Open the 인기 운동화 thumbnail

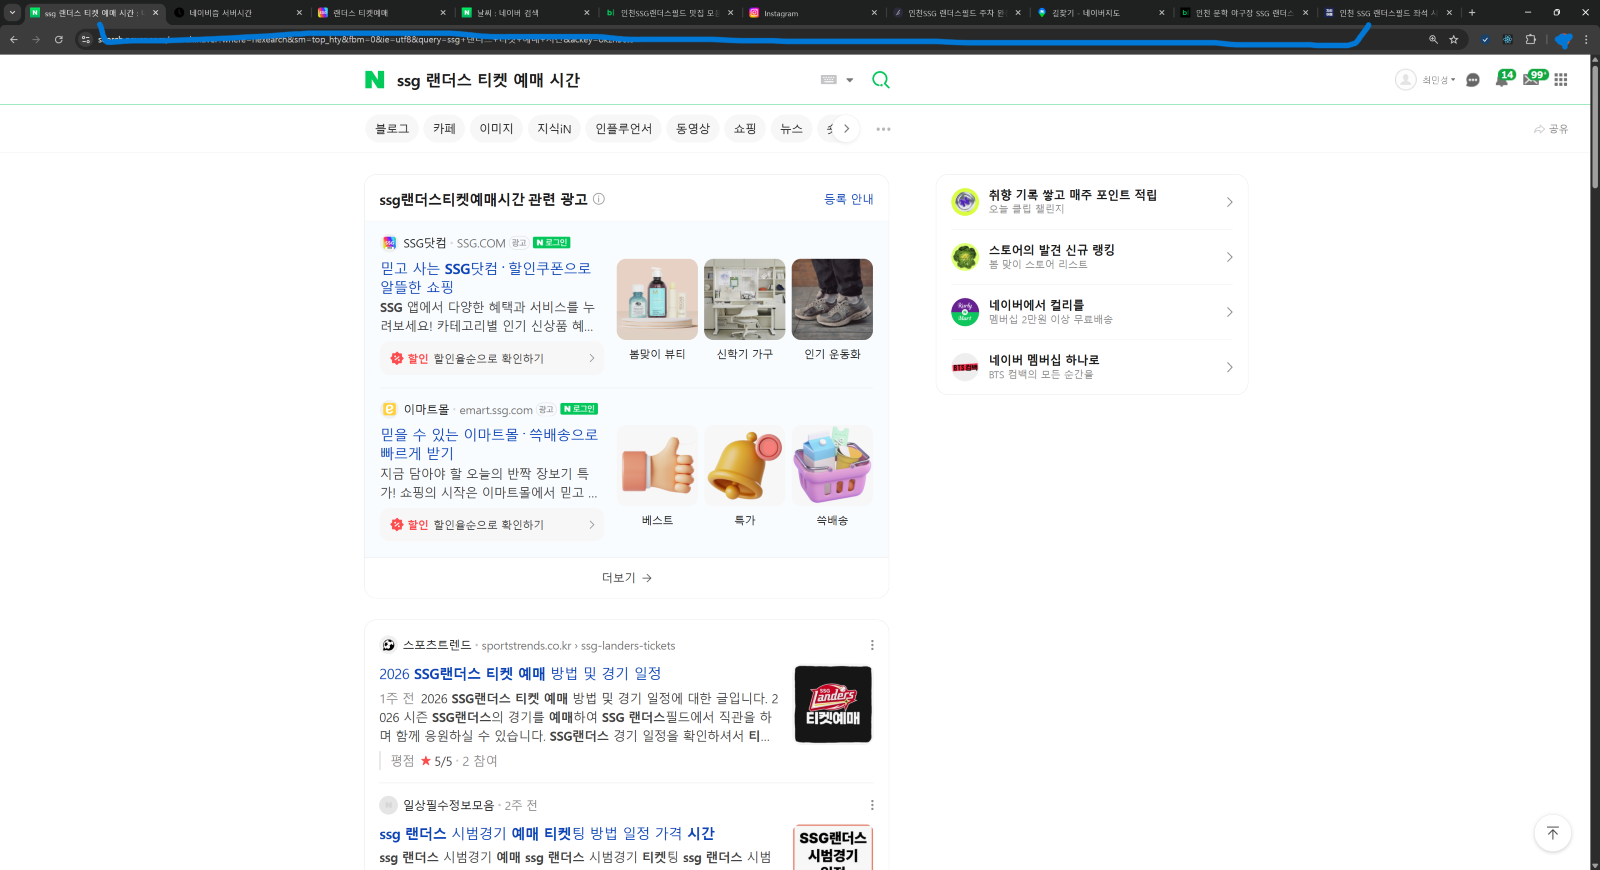coord(832,300)
